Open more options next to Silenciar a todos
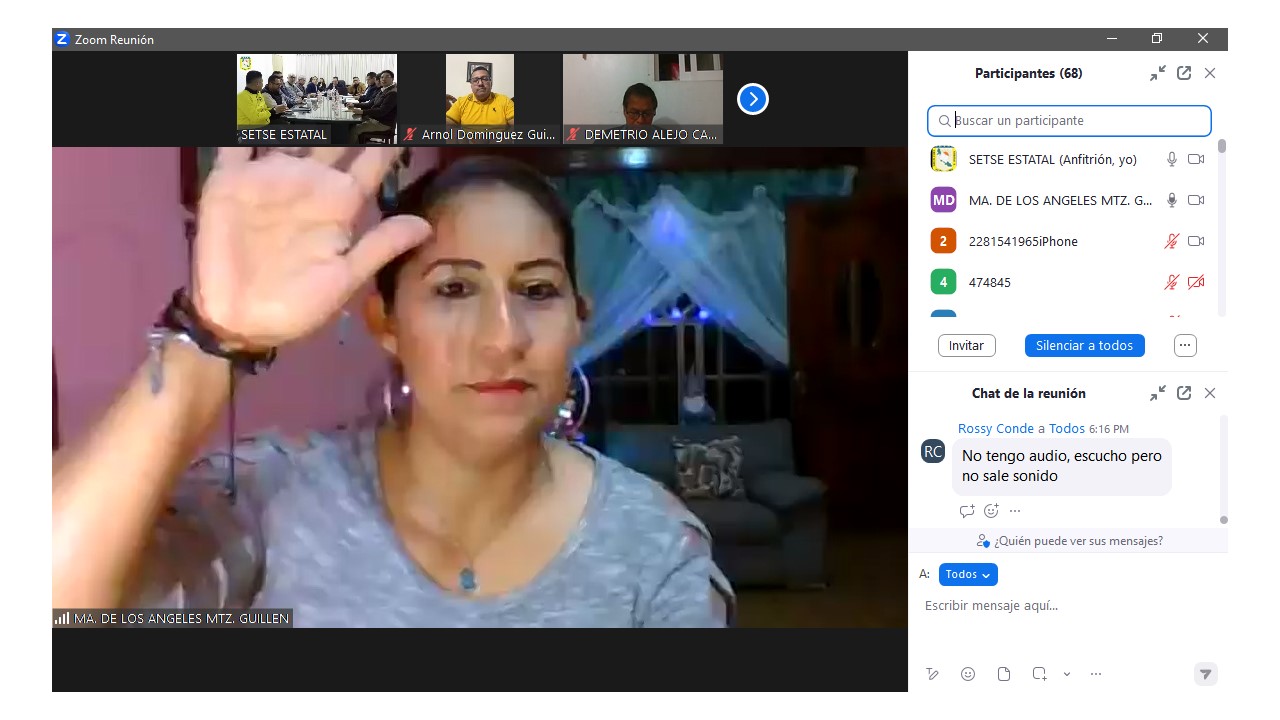Image resolution: width=1280 pixels, height=720 pixels. (1185, 345)
